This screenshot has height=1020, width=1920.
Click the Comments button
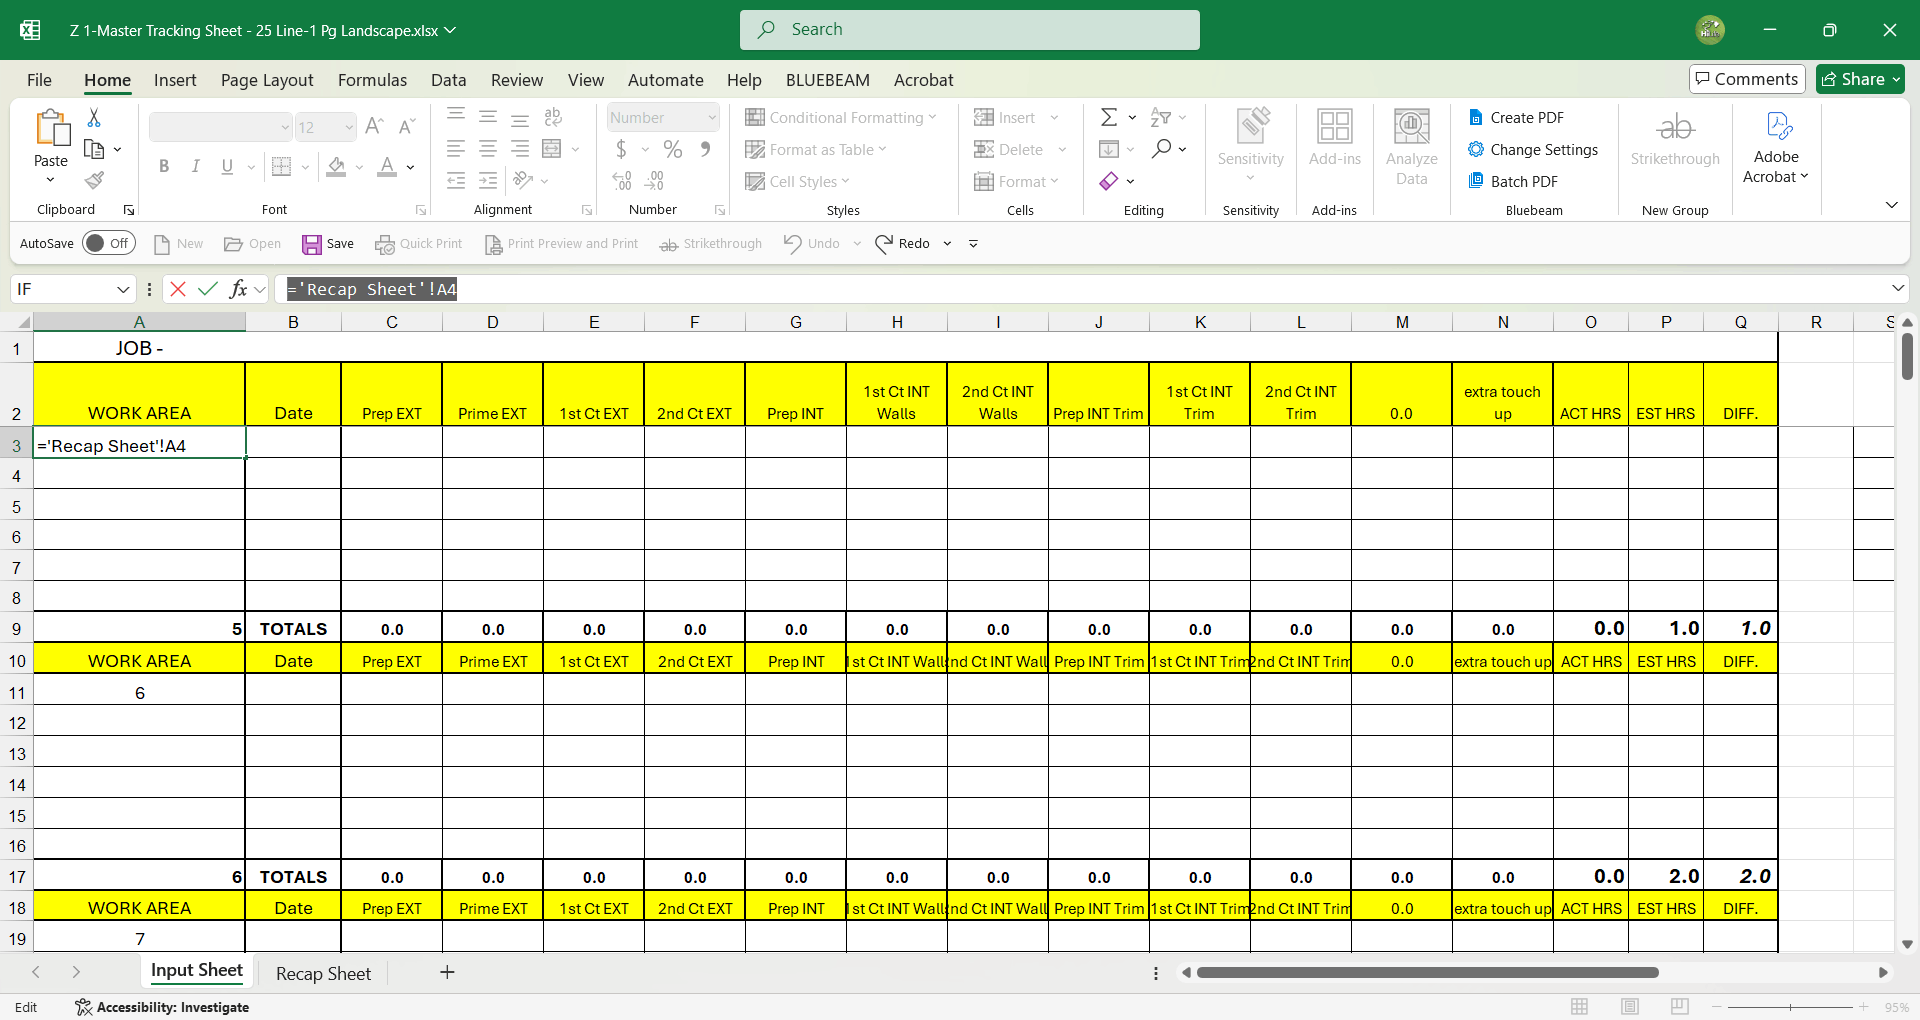(1746, 79)
